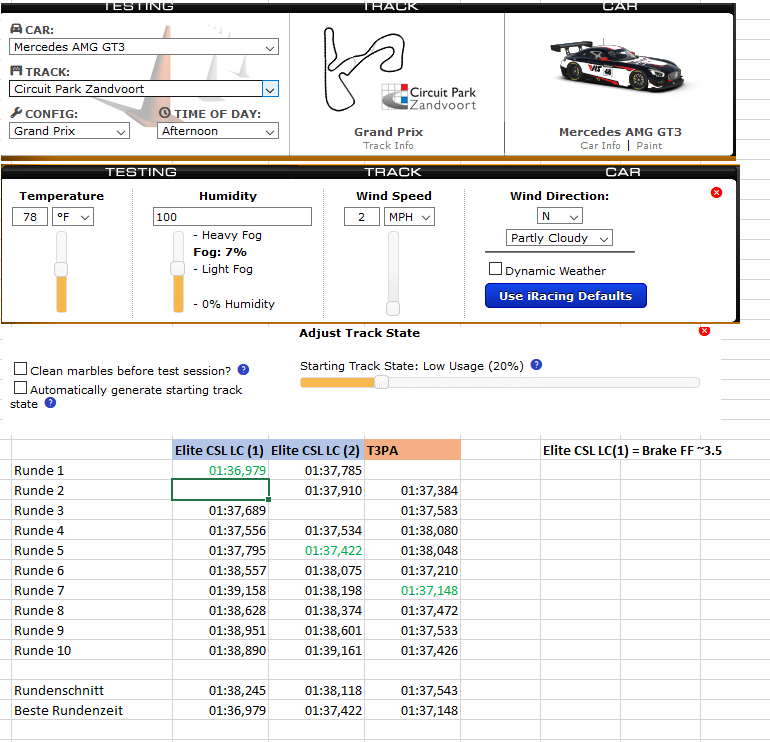Open the CONFIG dropdown showing Grand Prix
Viewport: 770px width, 742px height.
pyautogui.click(x=69, y=131)
